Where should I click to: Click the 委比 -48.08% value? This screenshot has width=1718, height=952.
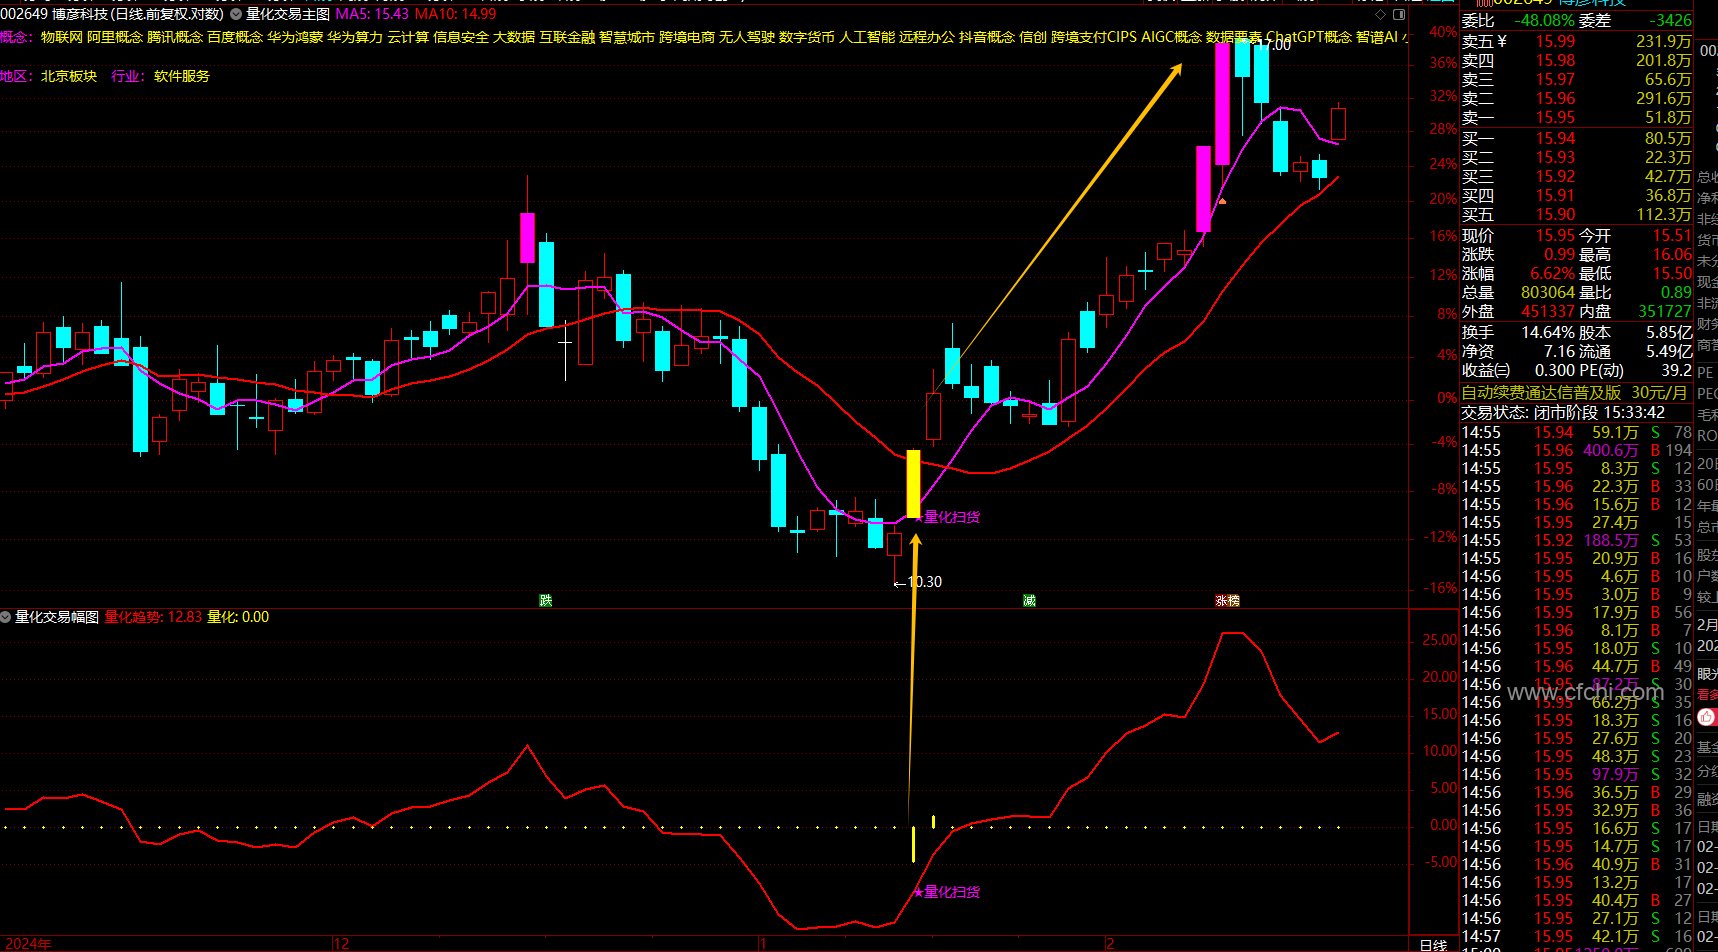point(1546,20)
